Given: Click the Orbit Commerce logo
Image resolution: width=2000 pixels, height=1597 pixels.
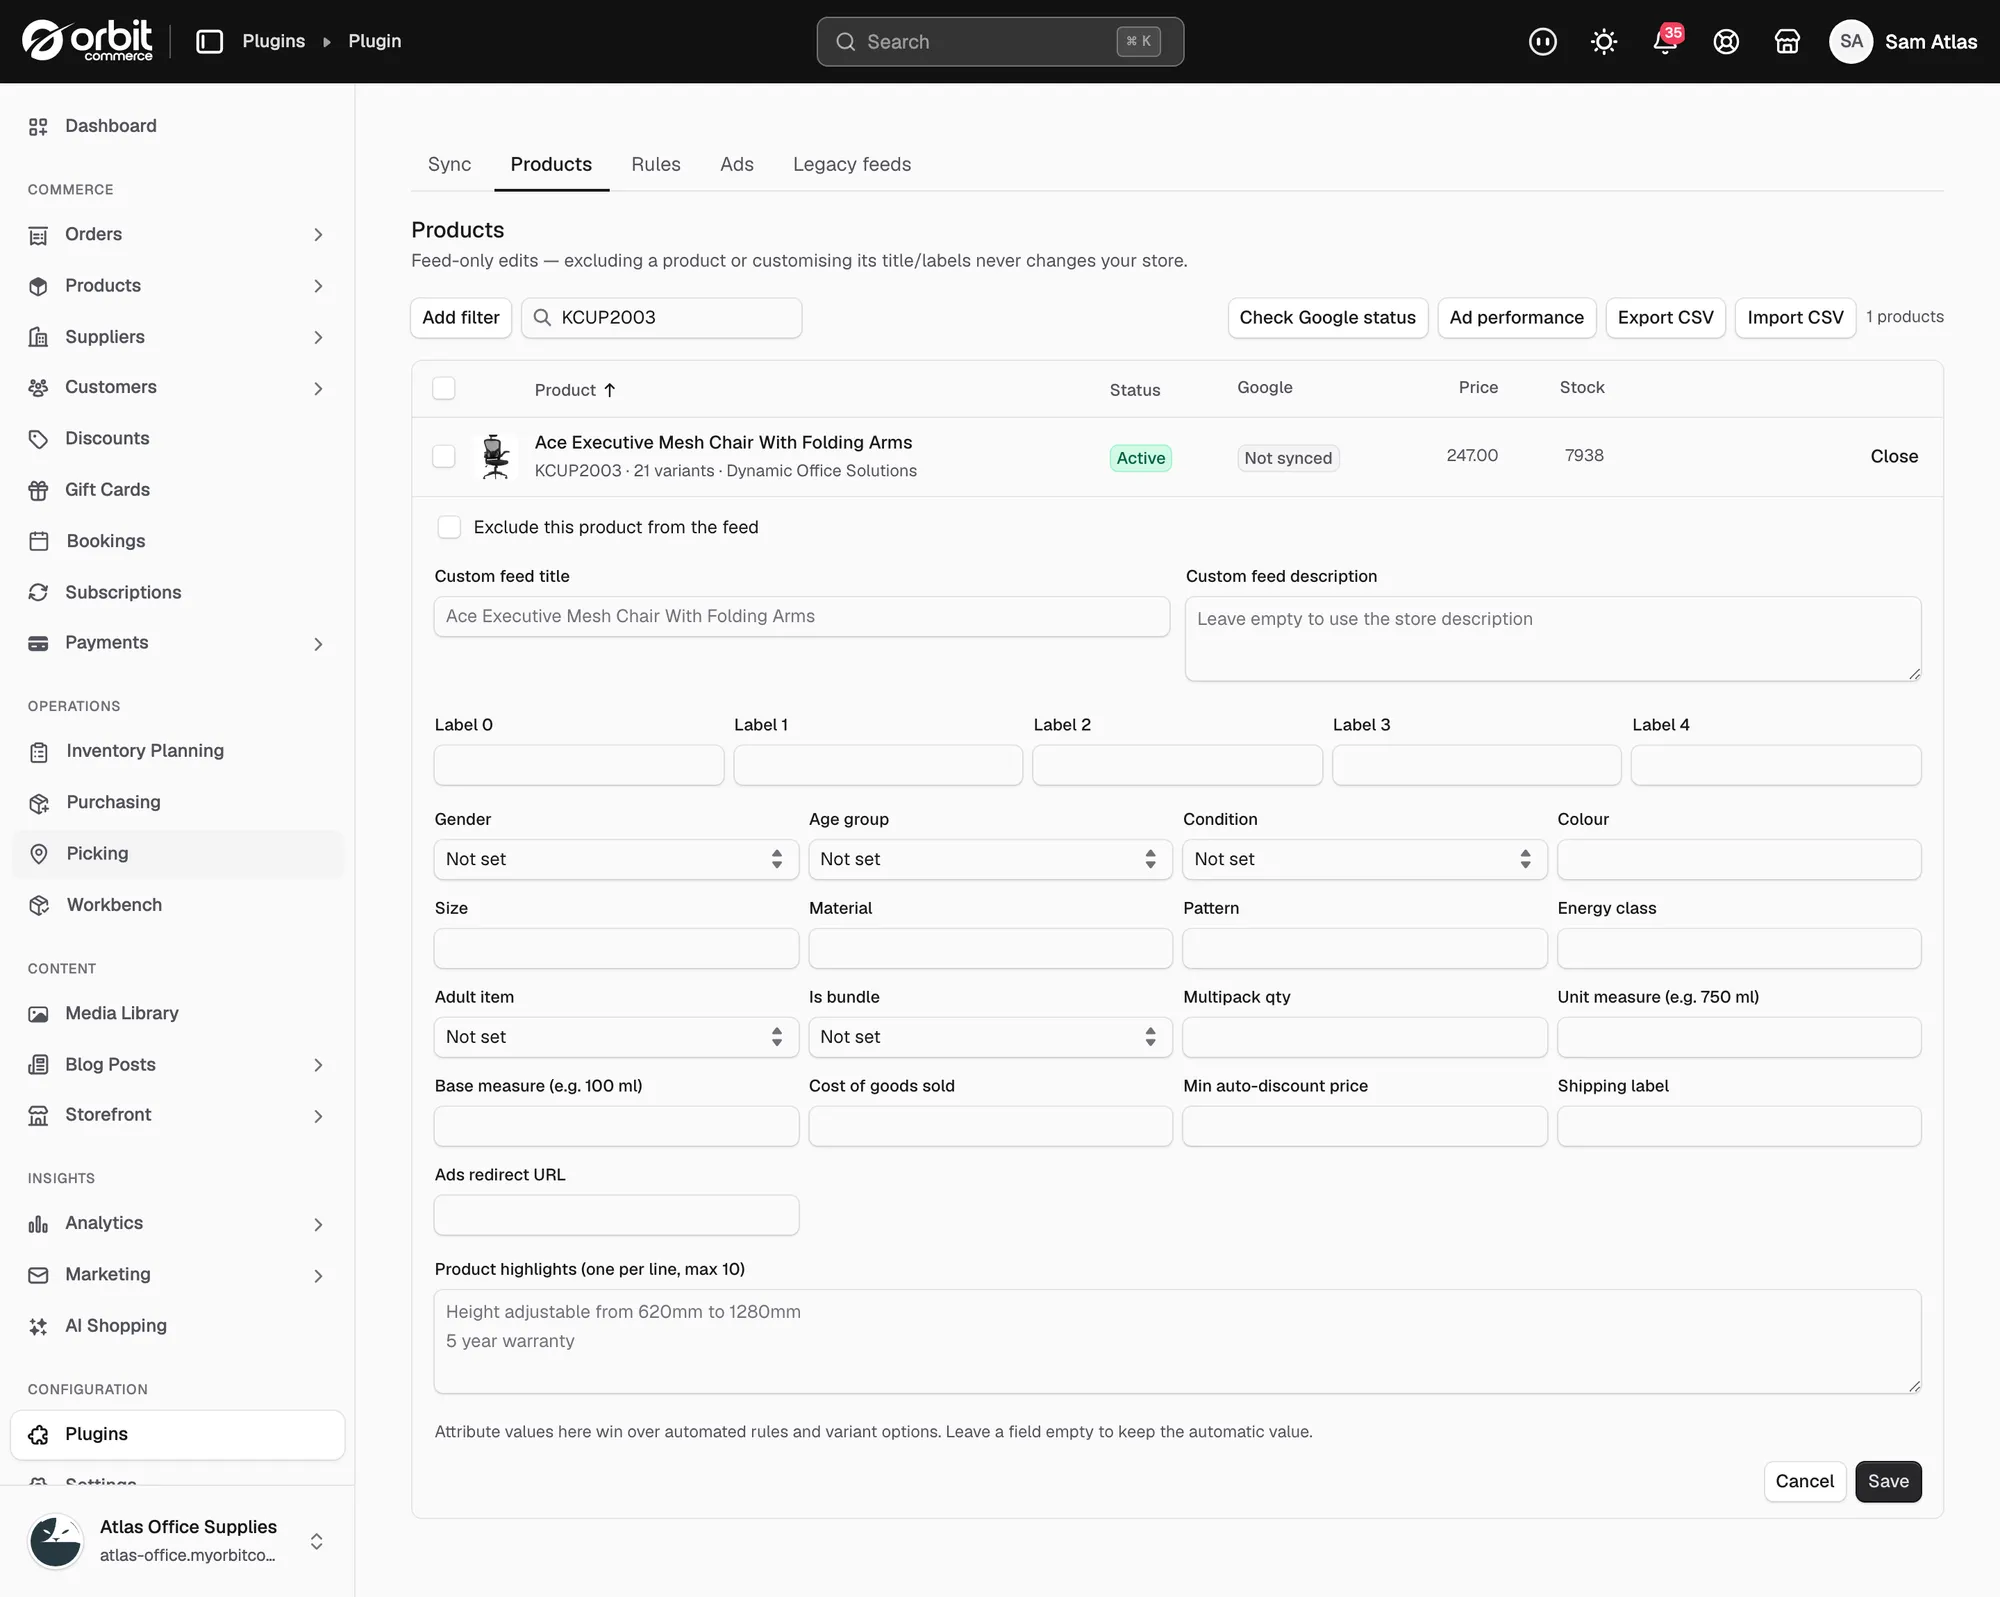Looking at the screenshot, I should pos(87,41).
